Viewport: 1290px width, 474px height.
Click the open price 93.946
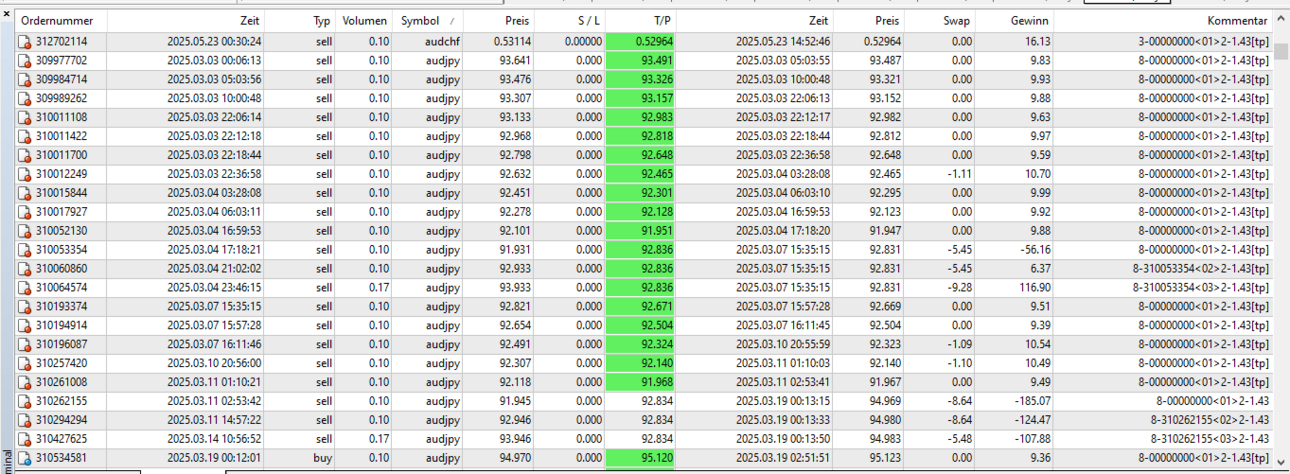coord(514,439)
